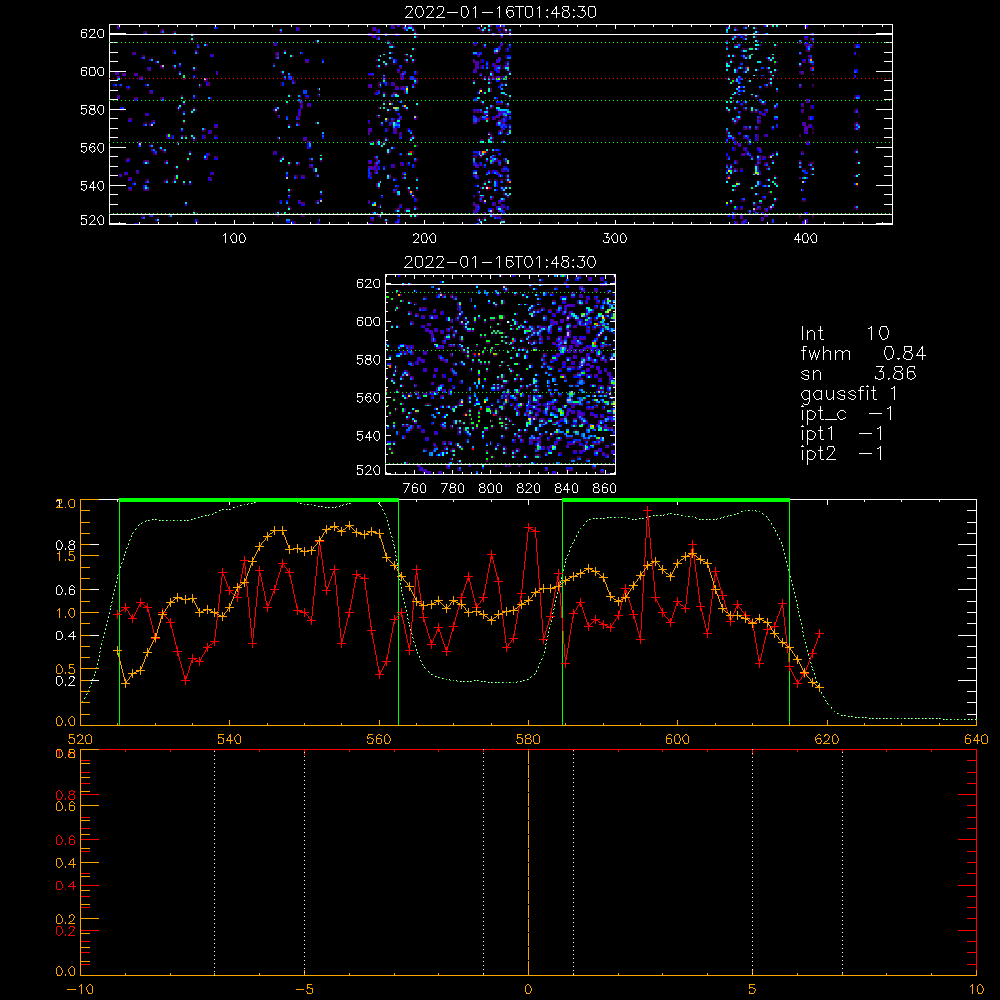Click the 'sn 3.86' readout

tap(858, 373)
